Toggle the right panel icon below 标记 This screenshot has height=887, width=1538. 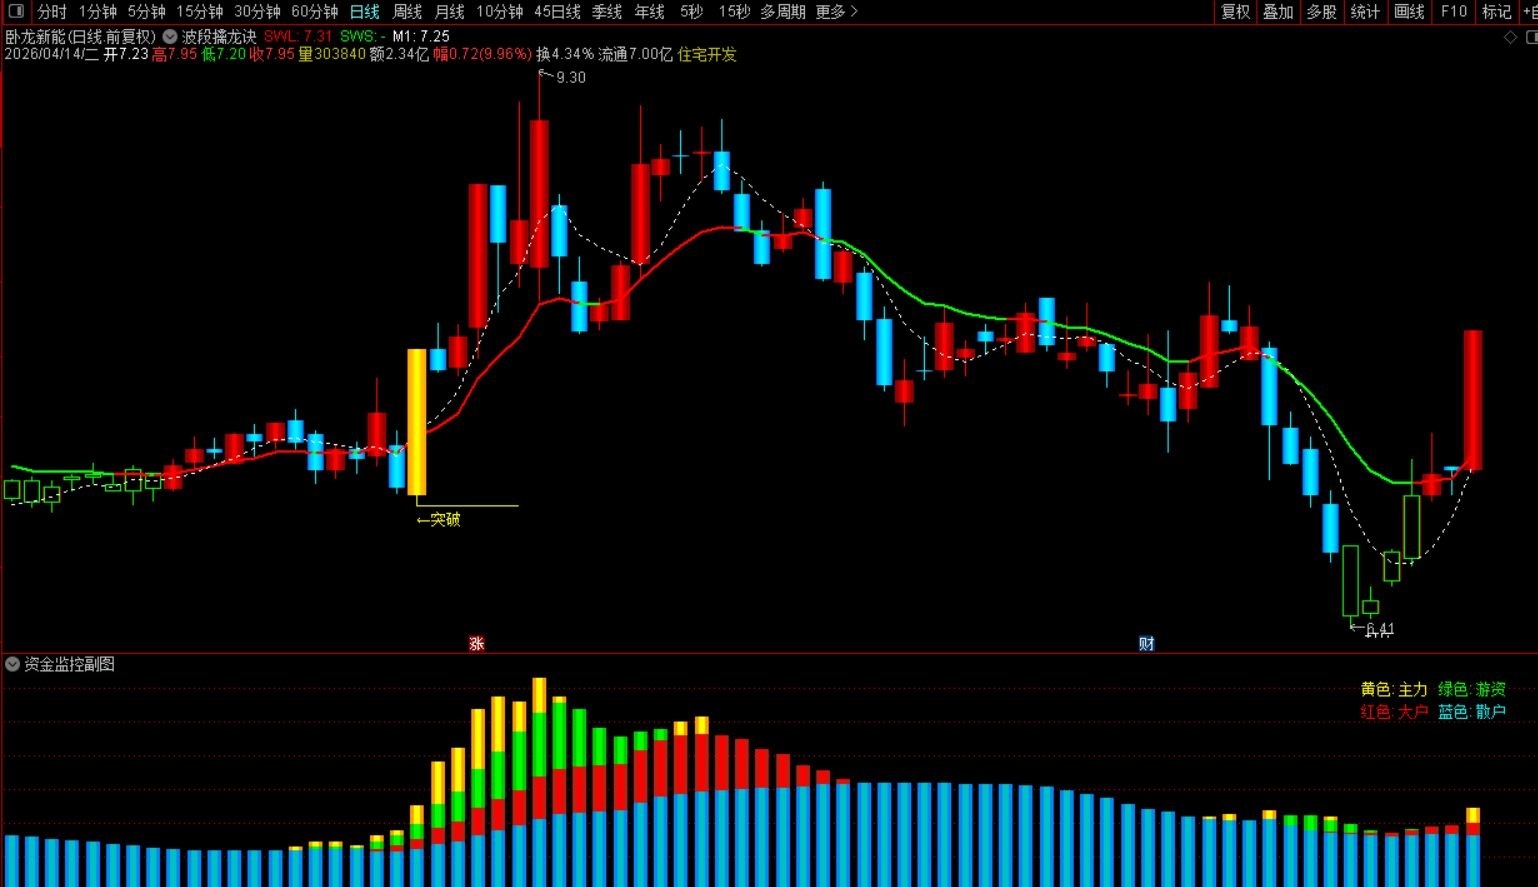coord(1531,37)
